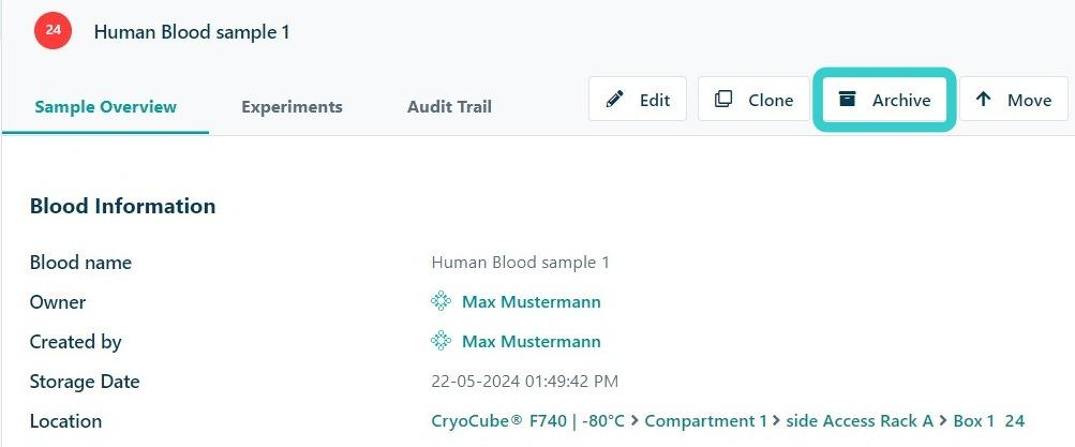
Task: Open the Sample Overview tab
Action: coord(106,107)
